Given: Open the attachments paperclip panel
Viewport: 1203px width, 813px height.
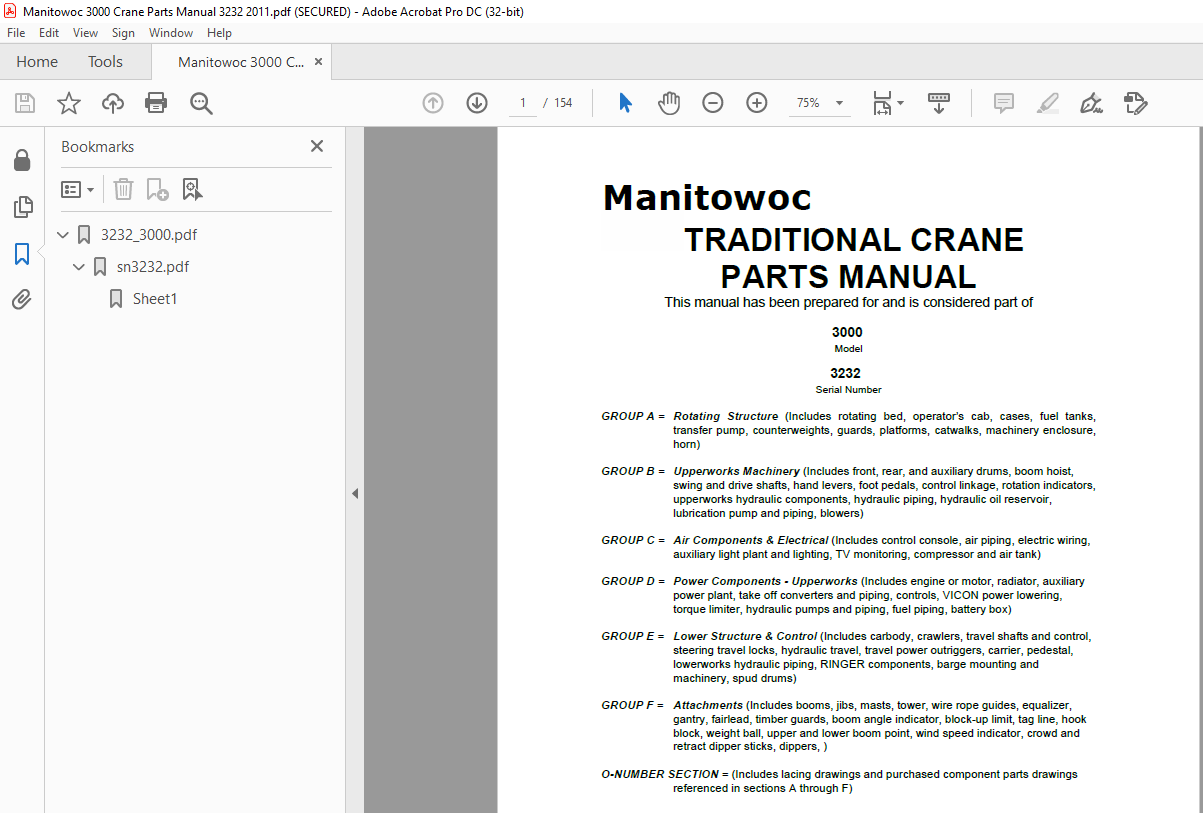Looking at the screenshot, I should [x=22, y=299].
